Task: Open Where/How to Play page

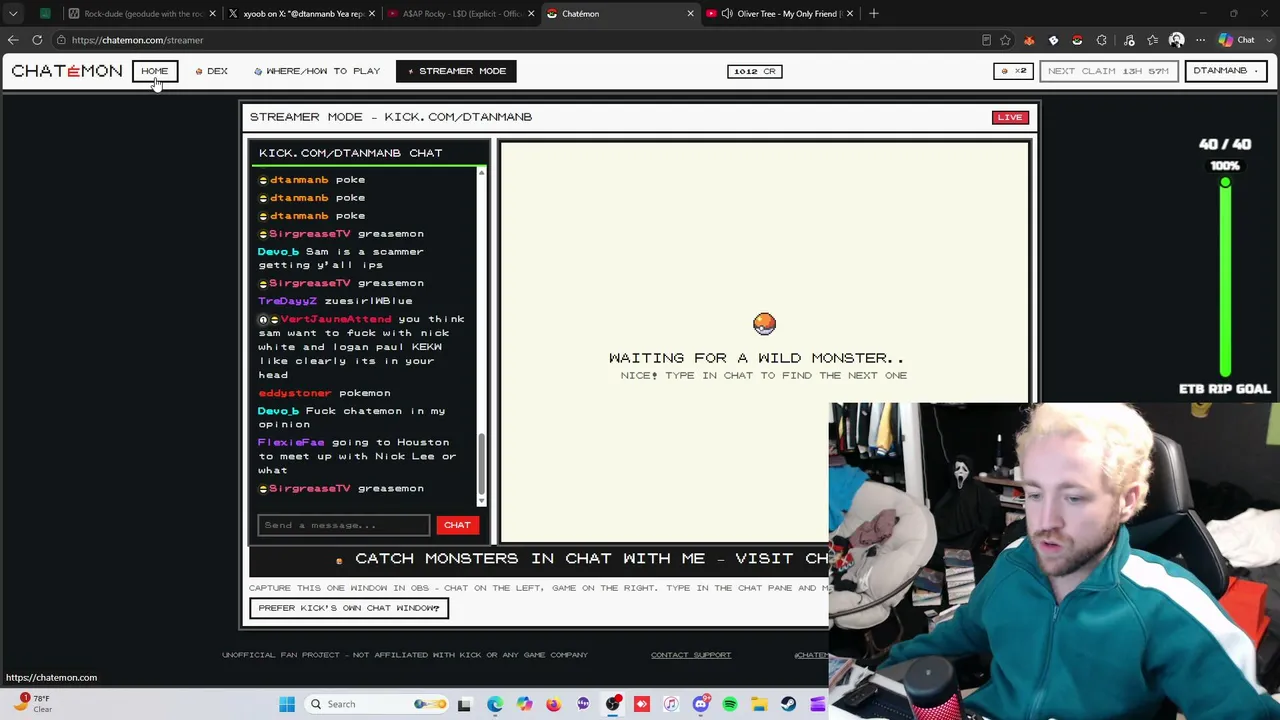Action: pos(317,71)
